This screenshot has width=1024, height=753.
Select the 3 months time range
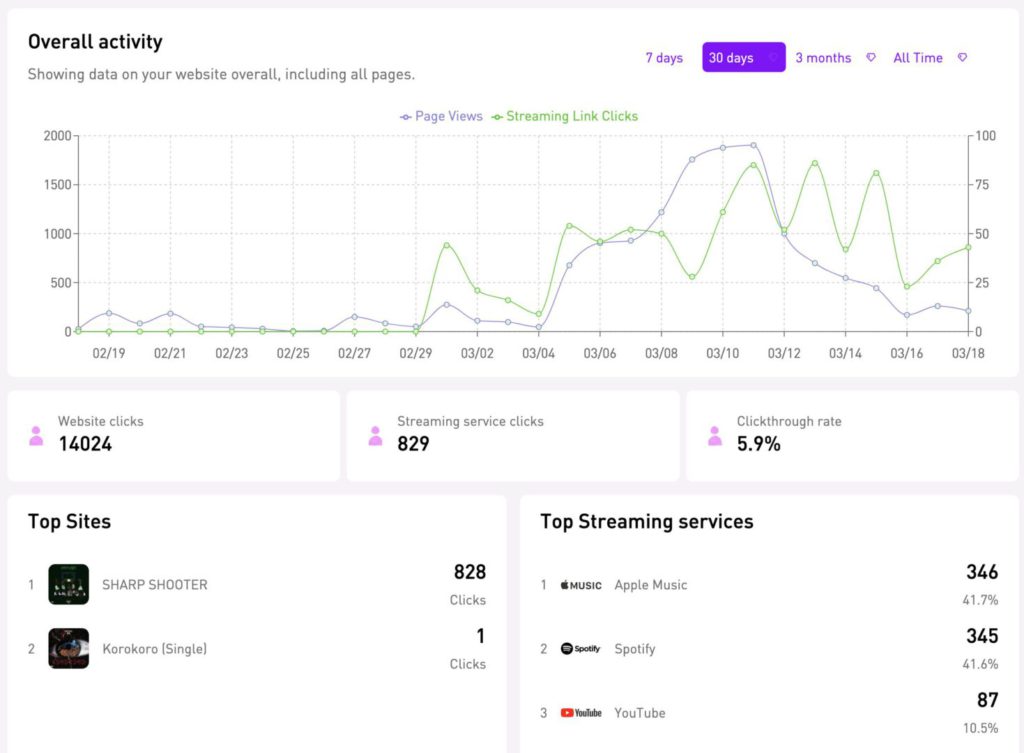(822, 58)
